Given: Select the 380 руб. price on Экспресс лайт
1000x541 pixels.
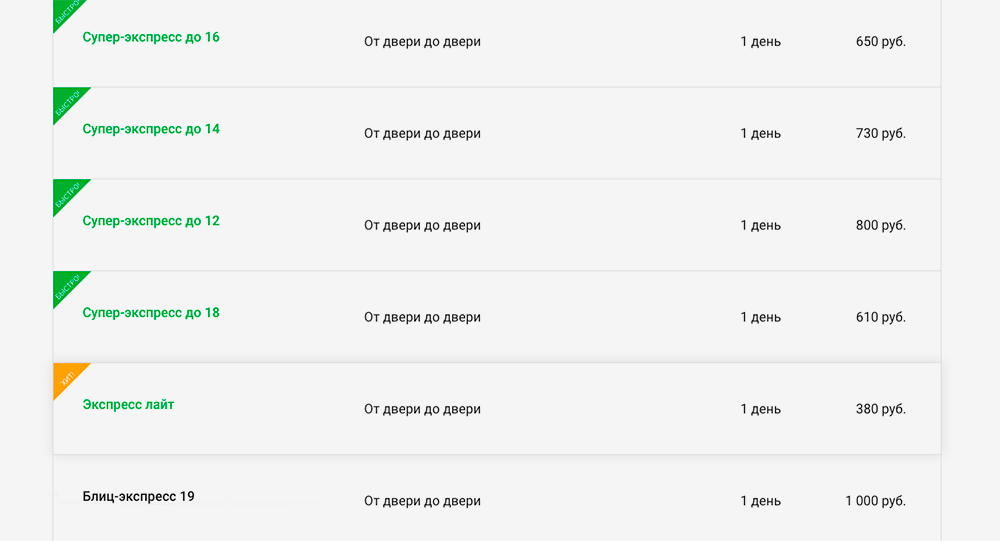Looking at the screenshot, I should 881,409.
